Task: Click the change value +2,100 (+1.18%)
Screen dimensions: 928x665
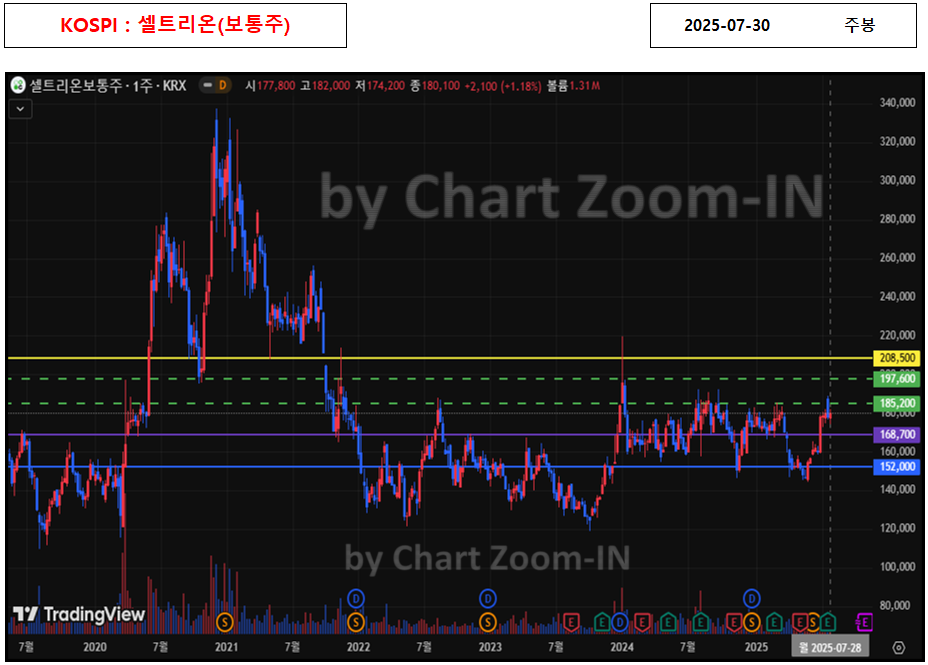Action: [503, 86]
